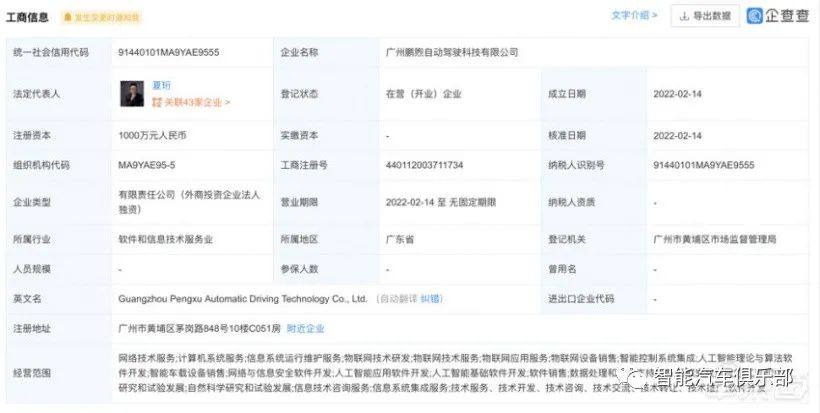Click the 参保人数 label cell
The width and height of the screenshot is (820, 413).
pos(326,269)
